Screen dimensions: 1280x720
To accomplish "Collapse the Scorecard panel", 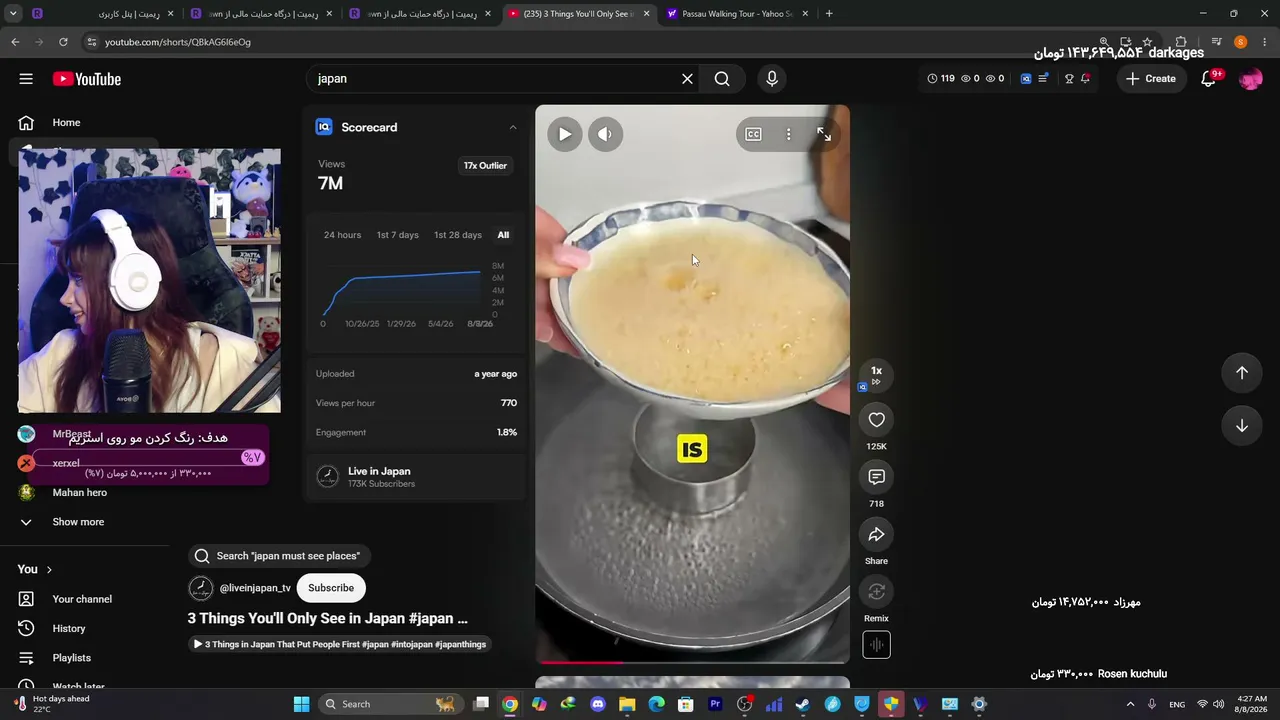I will click(513, 127).
